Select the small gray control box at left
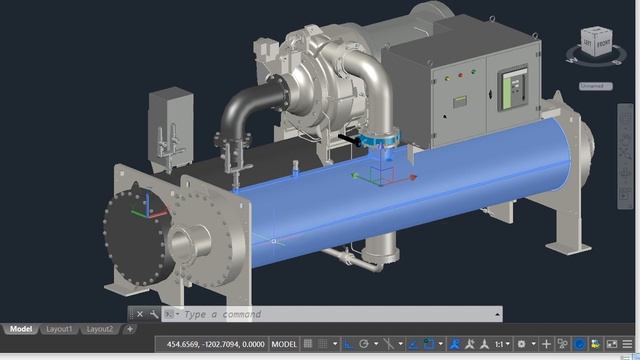Screen dimensions: 640x360 (171, 127)
